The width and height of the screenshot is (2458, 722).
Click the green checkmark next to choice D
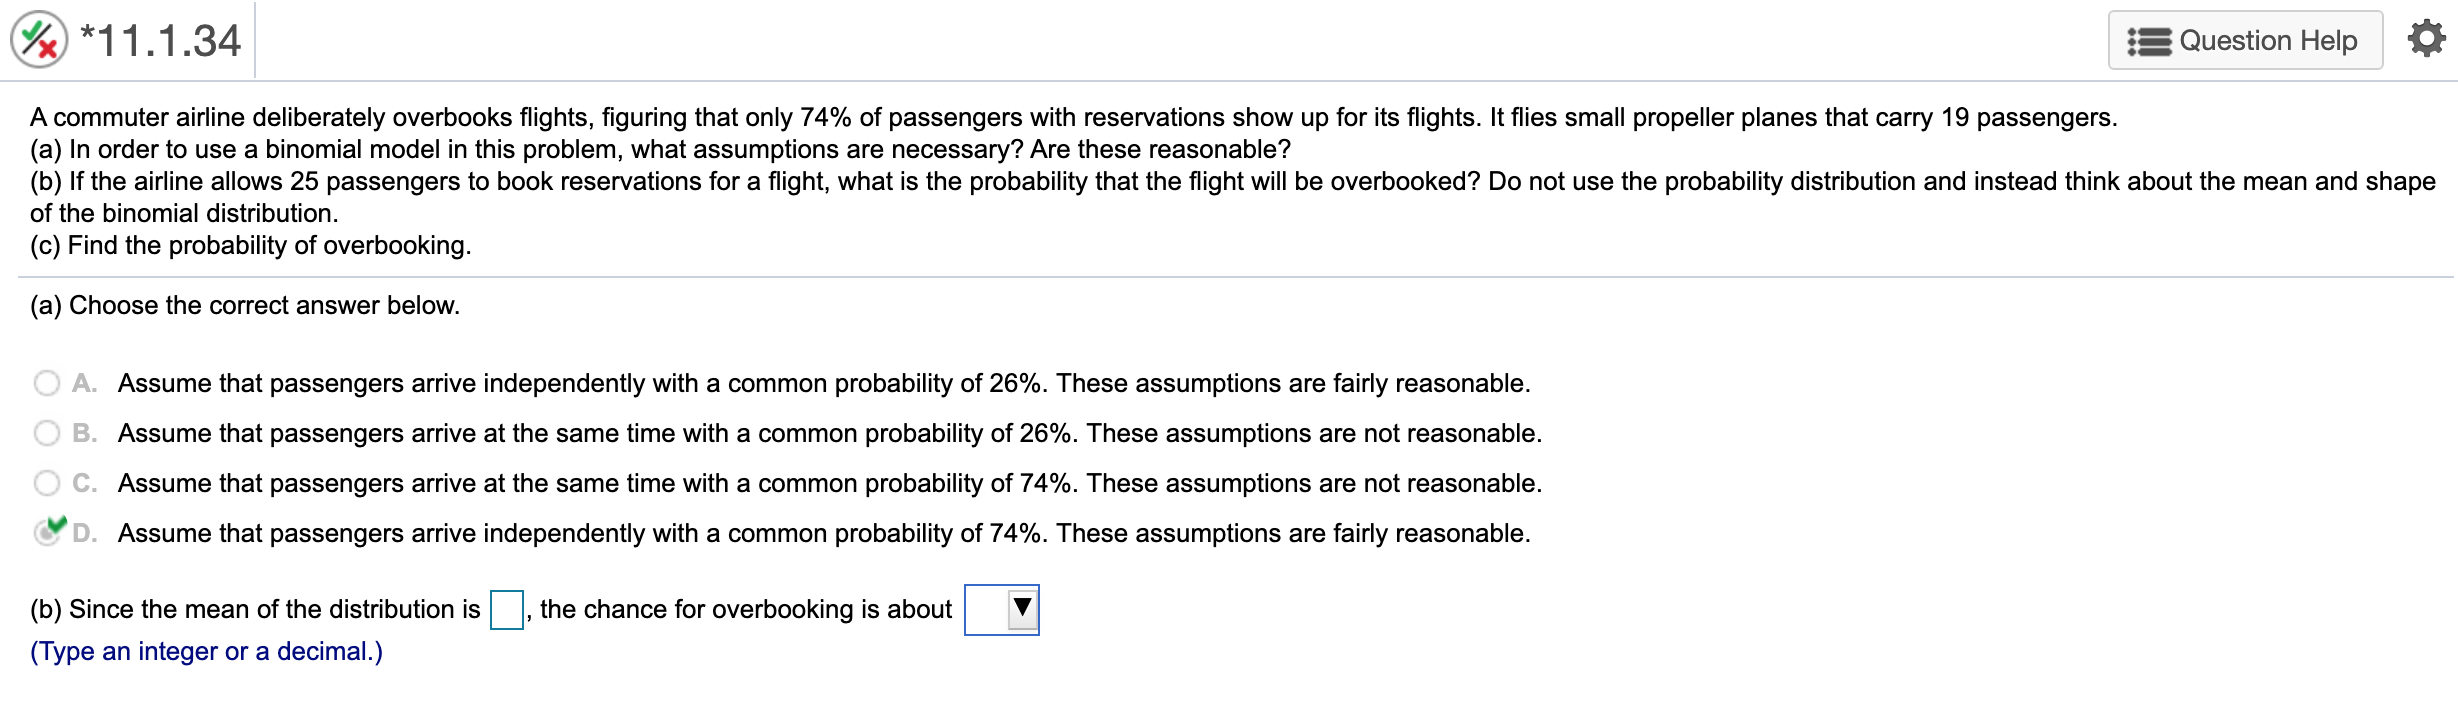pyautogui.click(x=57, y=524)
